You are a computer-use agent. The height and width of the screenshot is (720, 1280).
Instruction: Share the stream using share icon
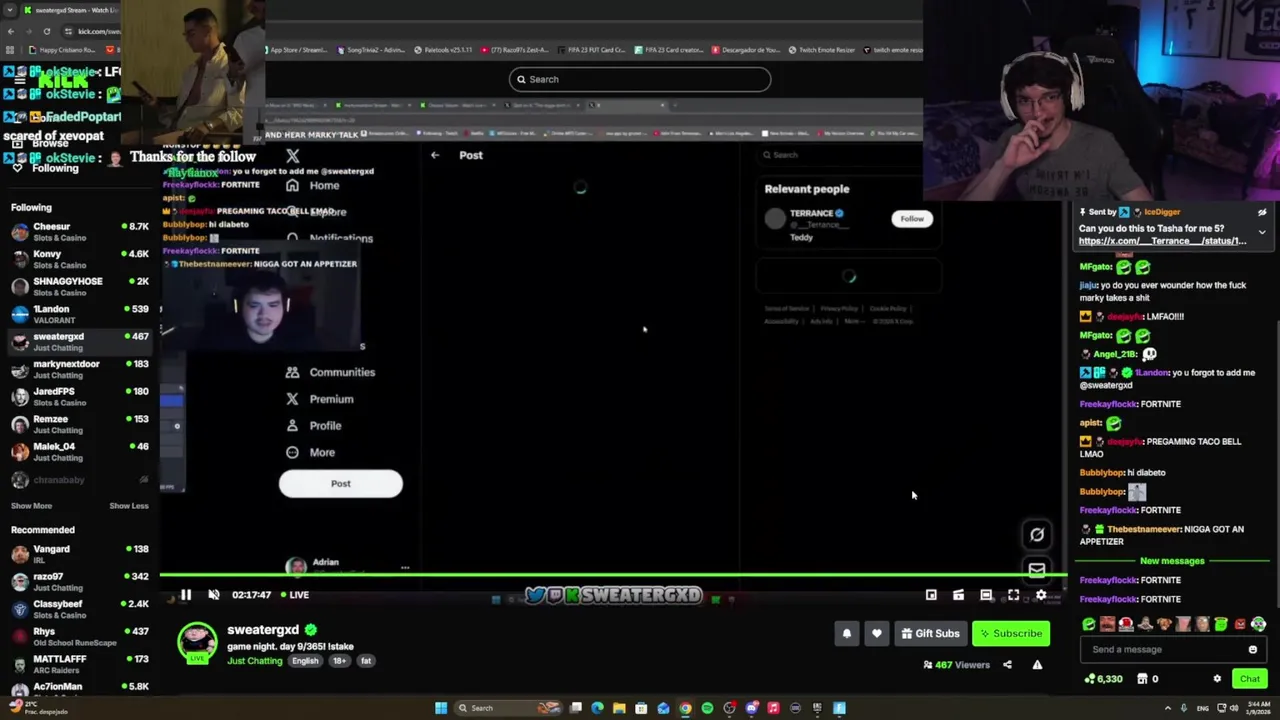(1007, 665)
